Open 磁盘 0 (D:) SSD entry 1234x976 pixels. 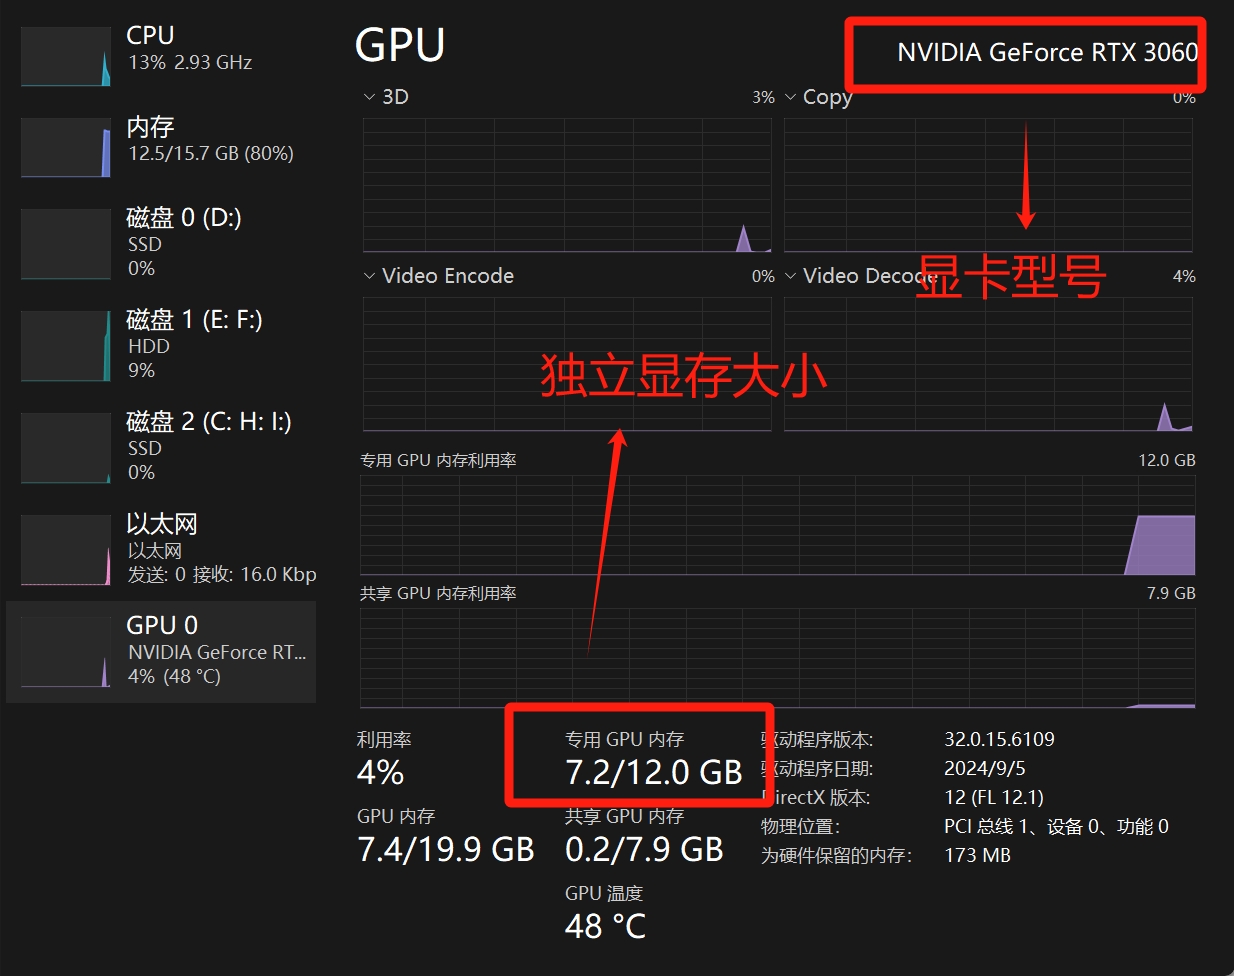(184, 242)
